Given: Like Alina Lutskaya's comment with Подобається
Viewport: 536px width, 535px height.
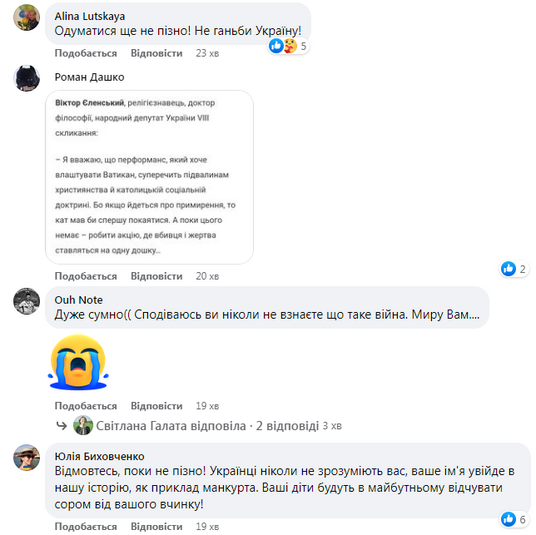Looking at the screenshot, I should pyautogui.click(x=86, y=53).
